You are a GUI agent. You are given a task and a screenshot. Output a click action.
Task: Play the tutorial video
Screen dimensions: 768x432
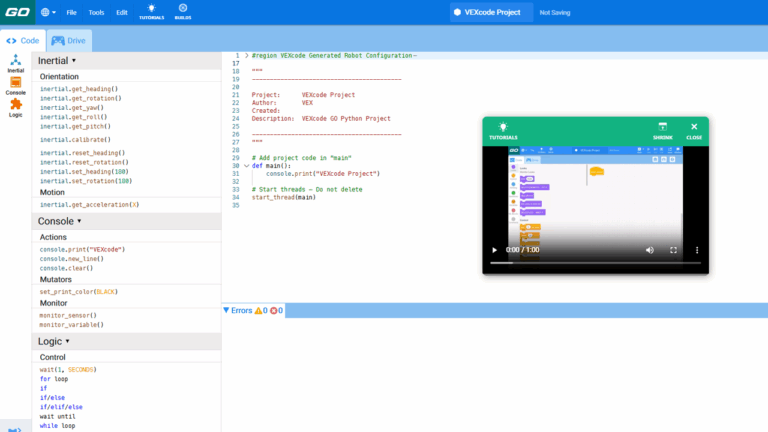494,250
